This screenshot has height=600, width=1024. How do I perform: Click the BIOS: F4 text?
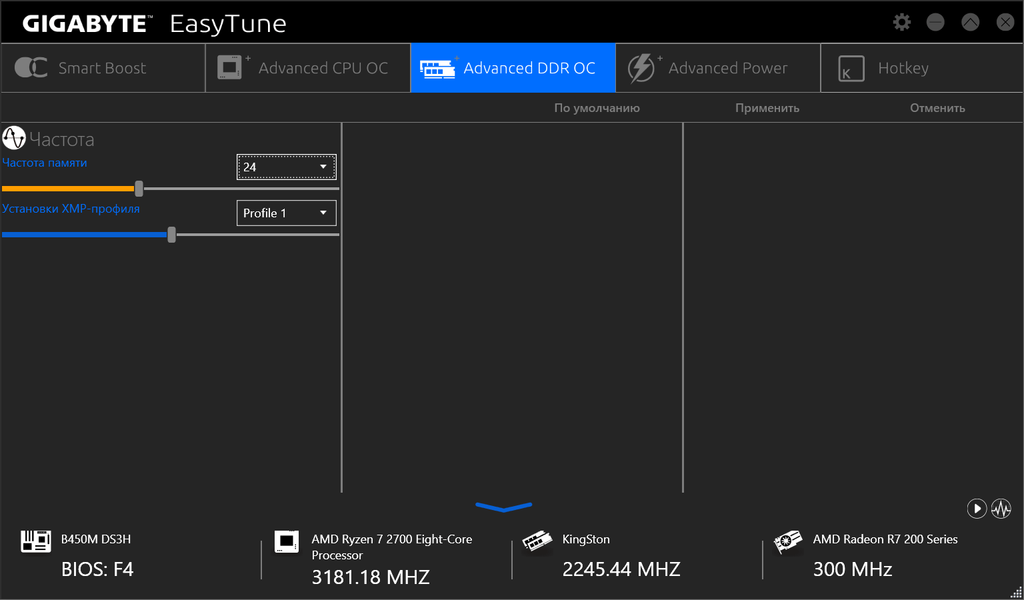[x=97, y=569]
